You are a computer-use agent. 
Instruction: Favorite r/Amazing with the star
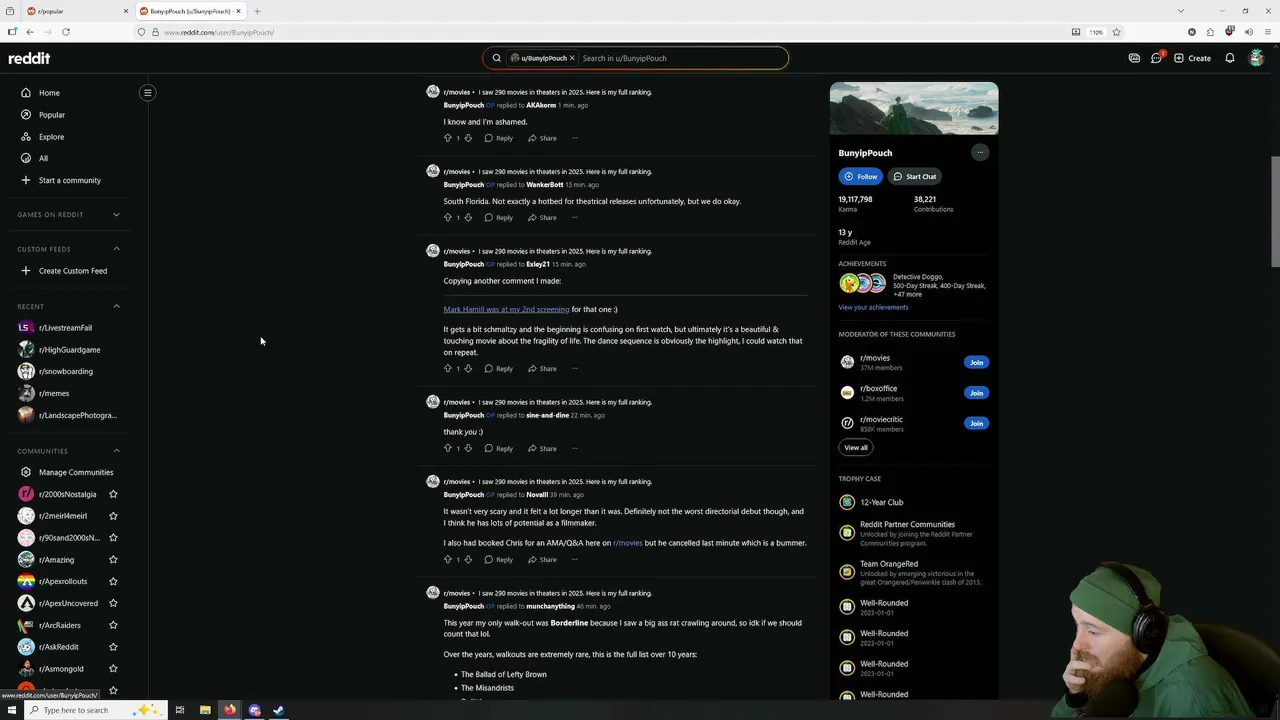113,560
